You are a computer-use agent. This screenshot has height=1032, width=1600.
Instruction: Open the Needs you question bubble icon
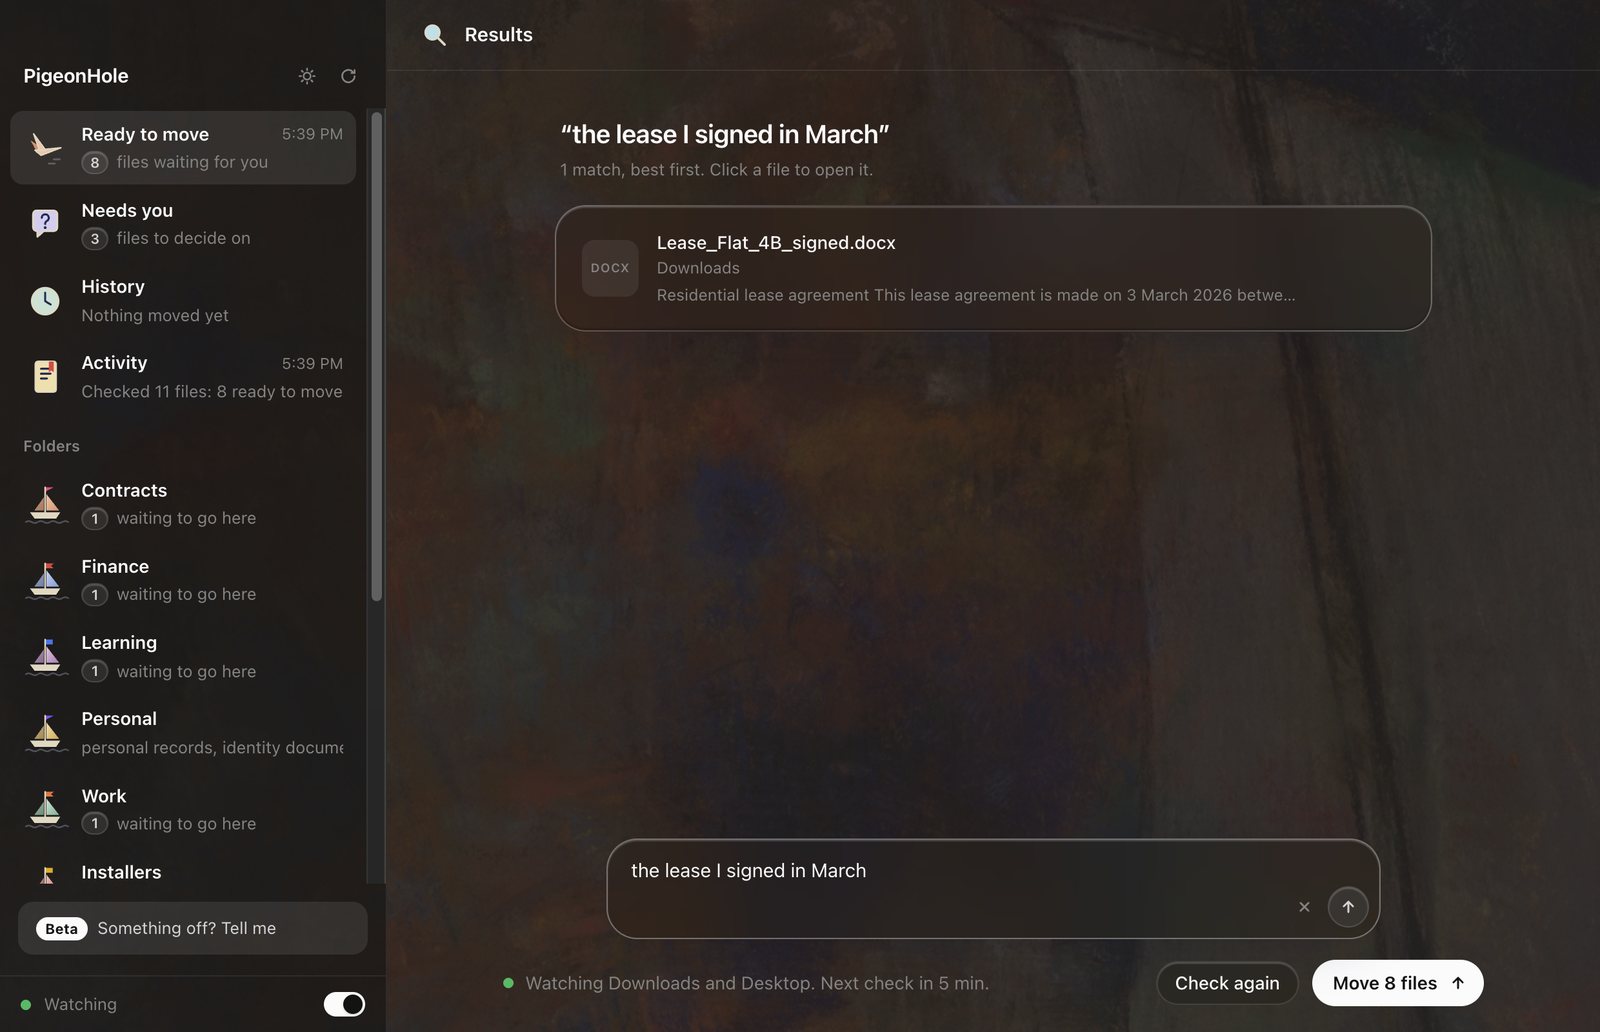[45, 223]
